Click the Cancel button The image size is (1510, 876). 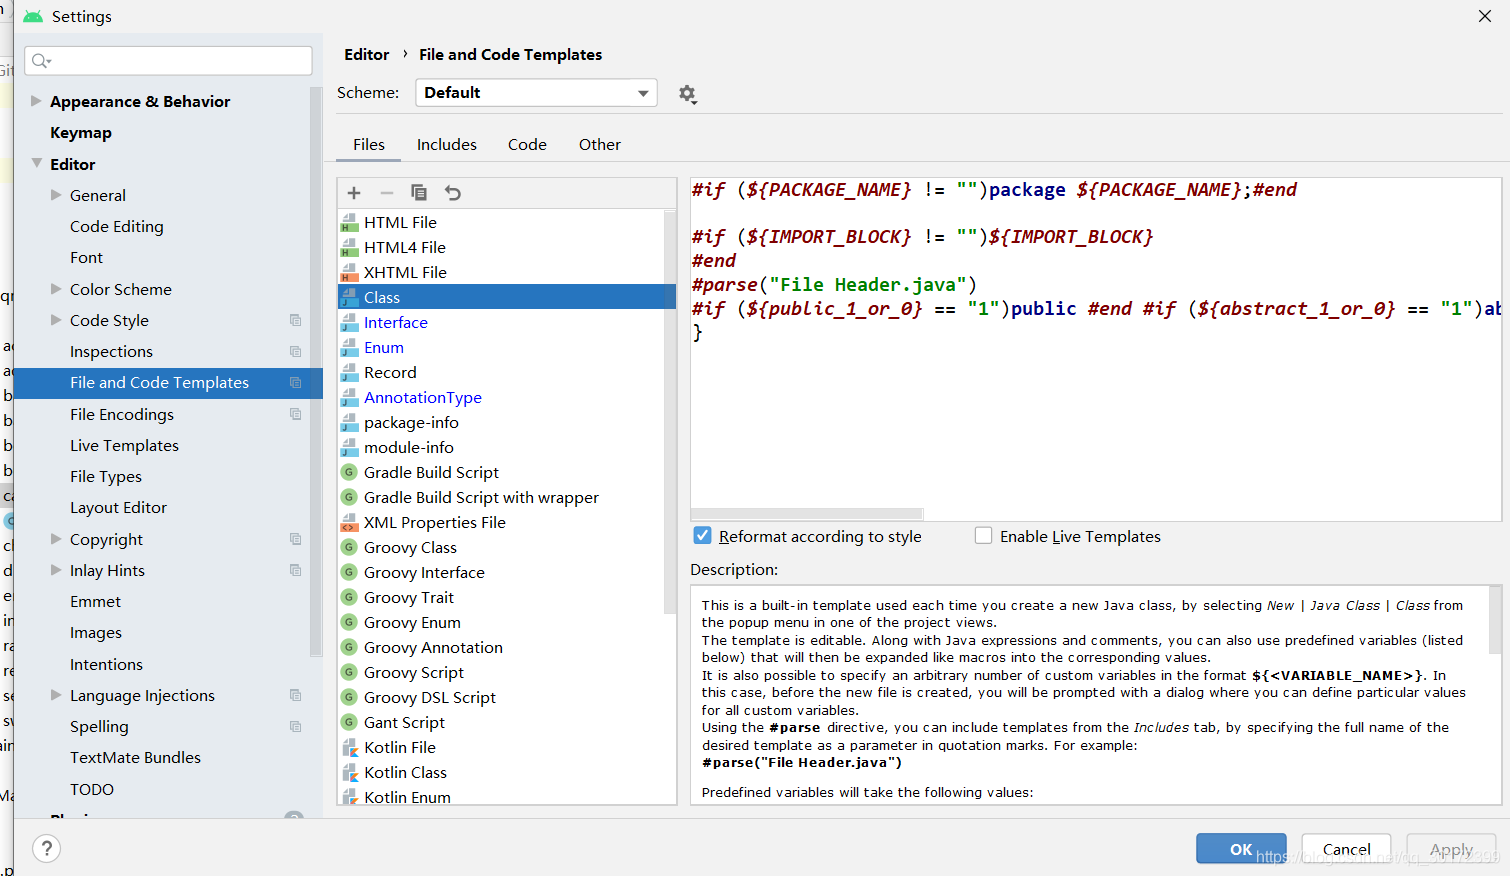tap(1346, 849)
